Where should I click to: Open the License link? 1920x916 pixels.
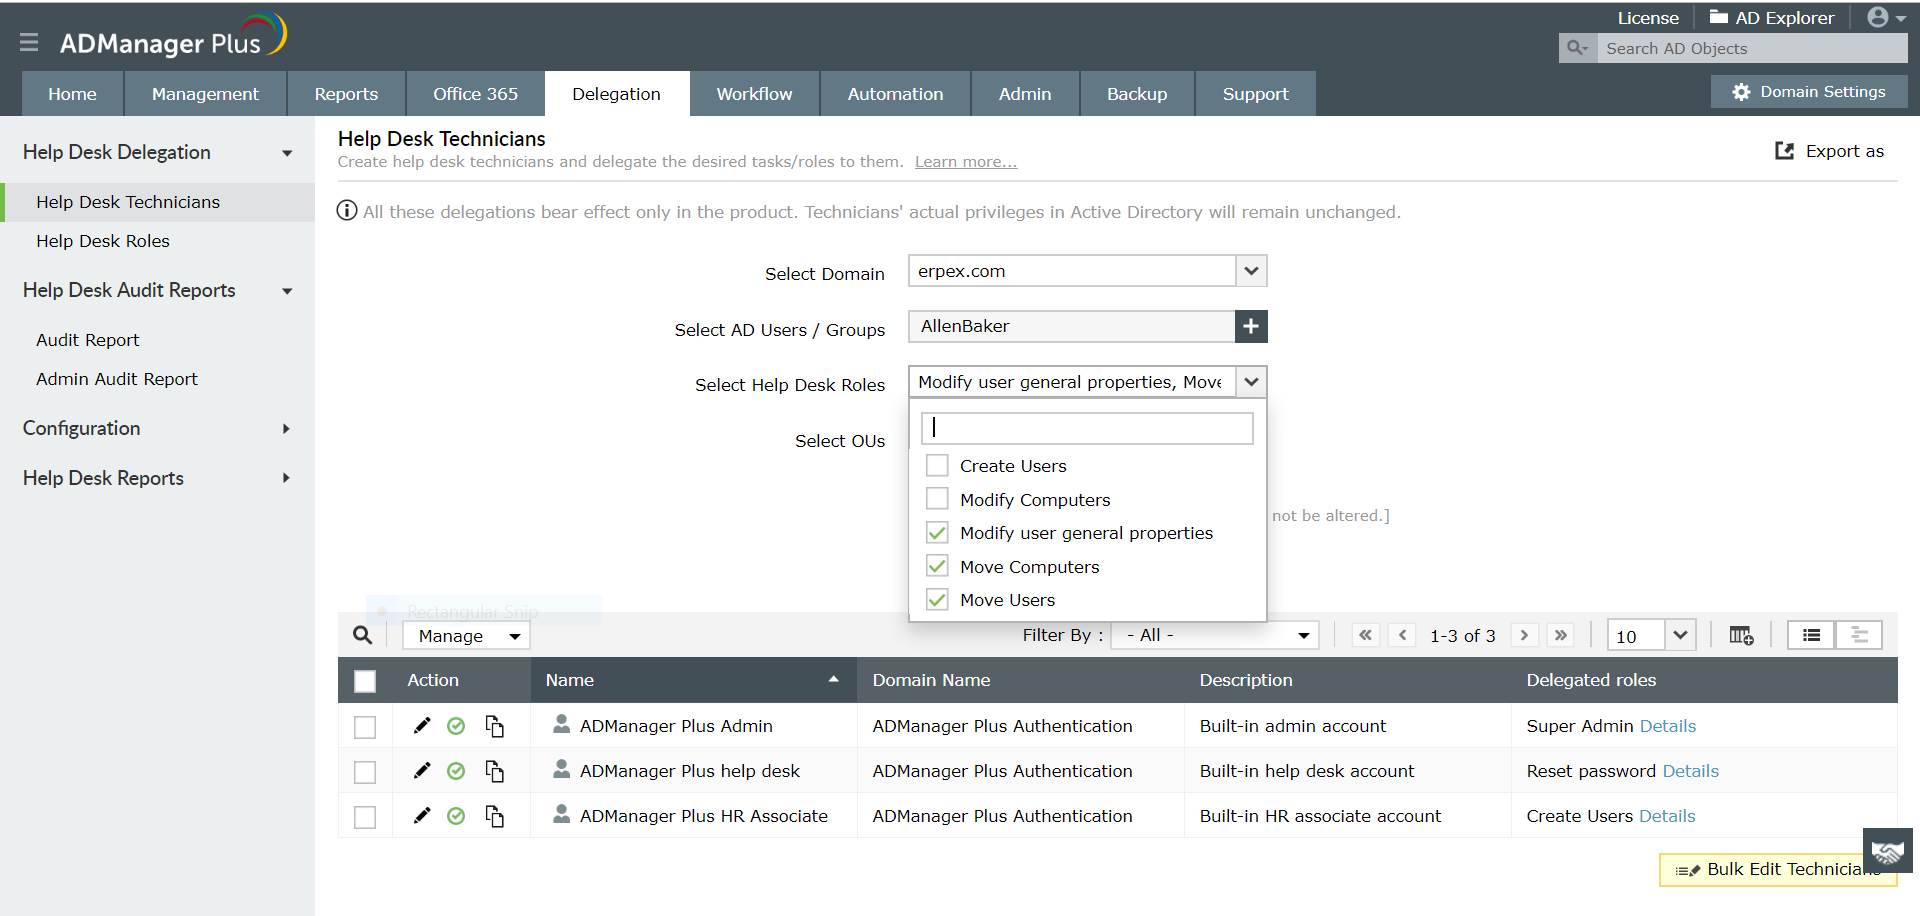pyautogui.click(x=1648, y=18)
